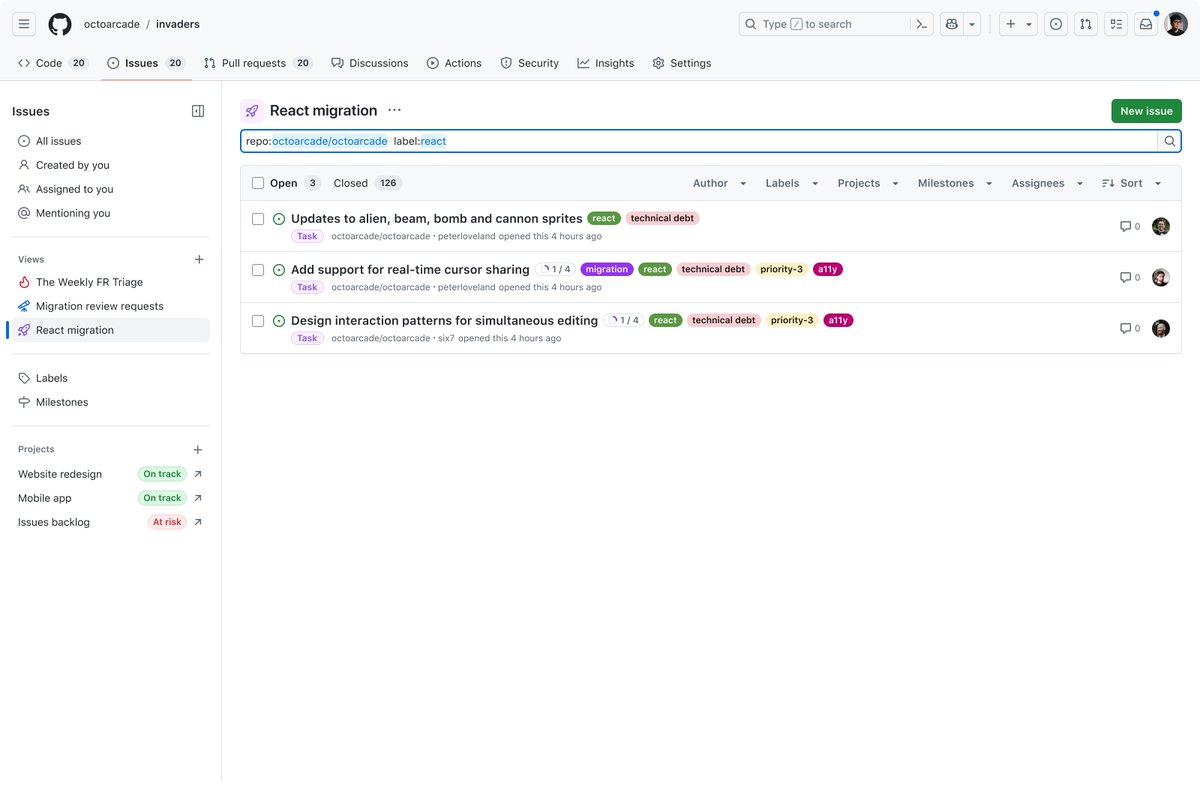
Task: Expand the Author filter dropdown
Action: coord(720,183)
